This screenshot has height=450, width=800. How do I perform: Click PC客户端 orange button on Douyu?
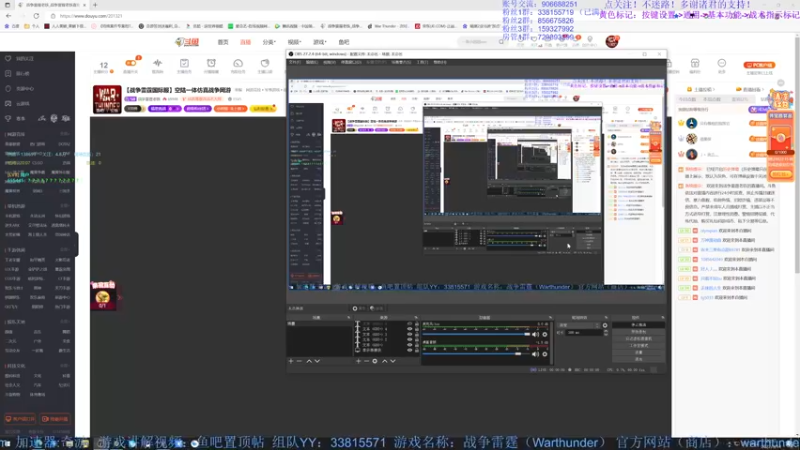coord(759,65)
